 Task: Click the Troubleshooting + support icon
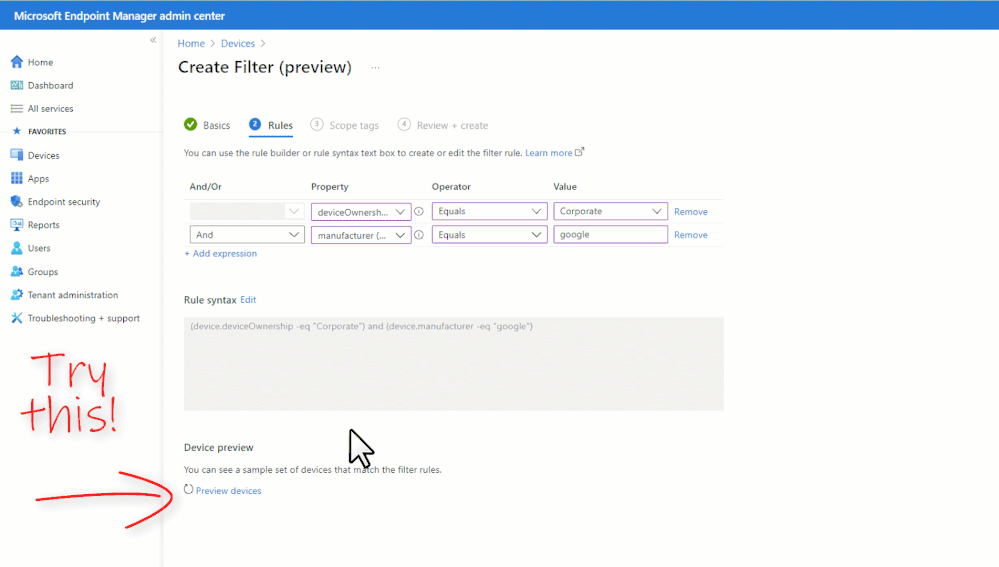pyautogui.click(x=16, y=318)
